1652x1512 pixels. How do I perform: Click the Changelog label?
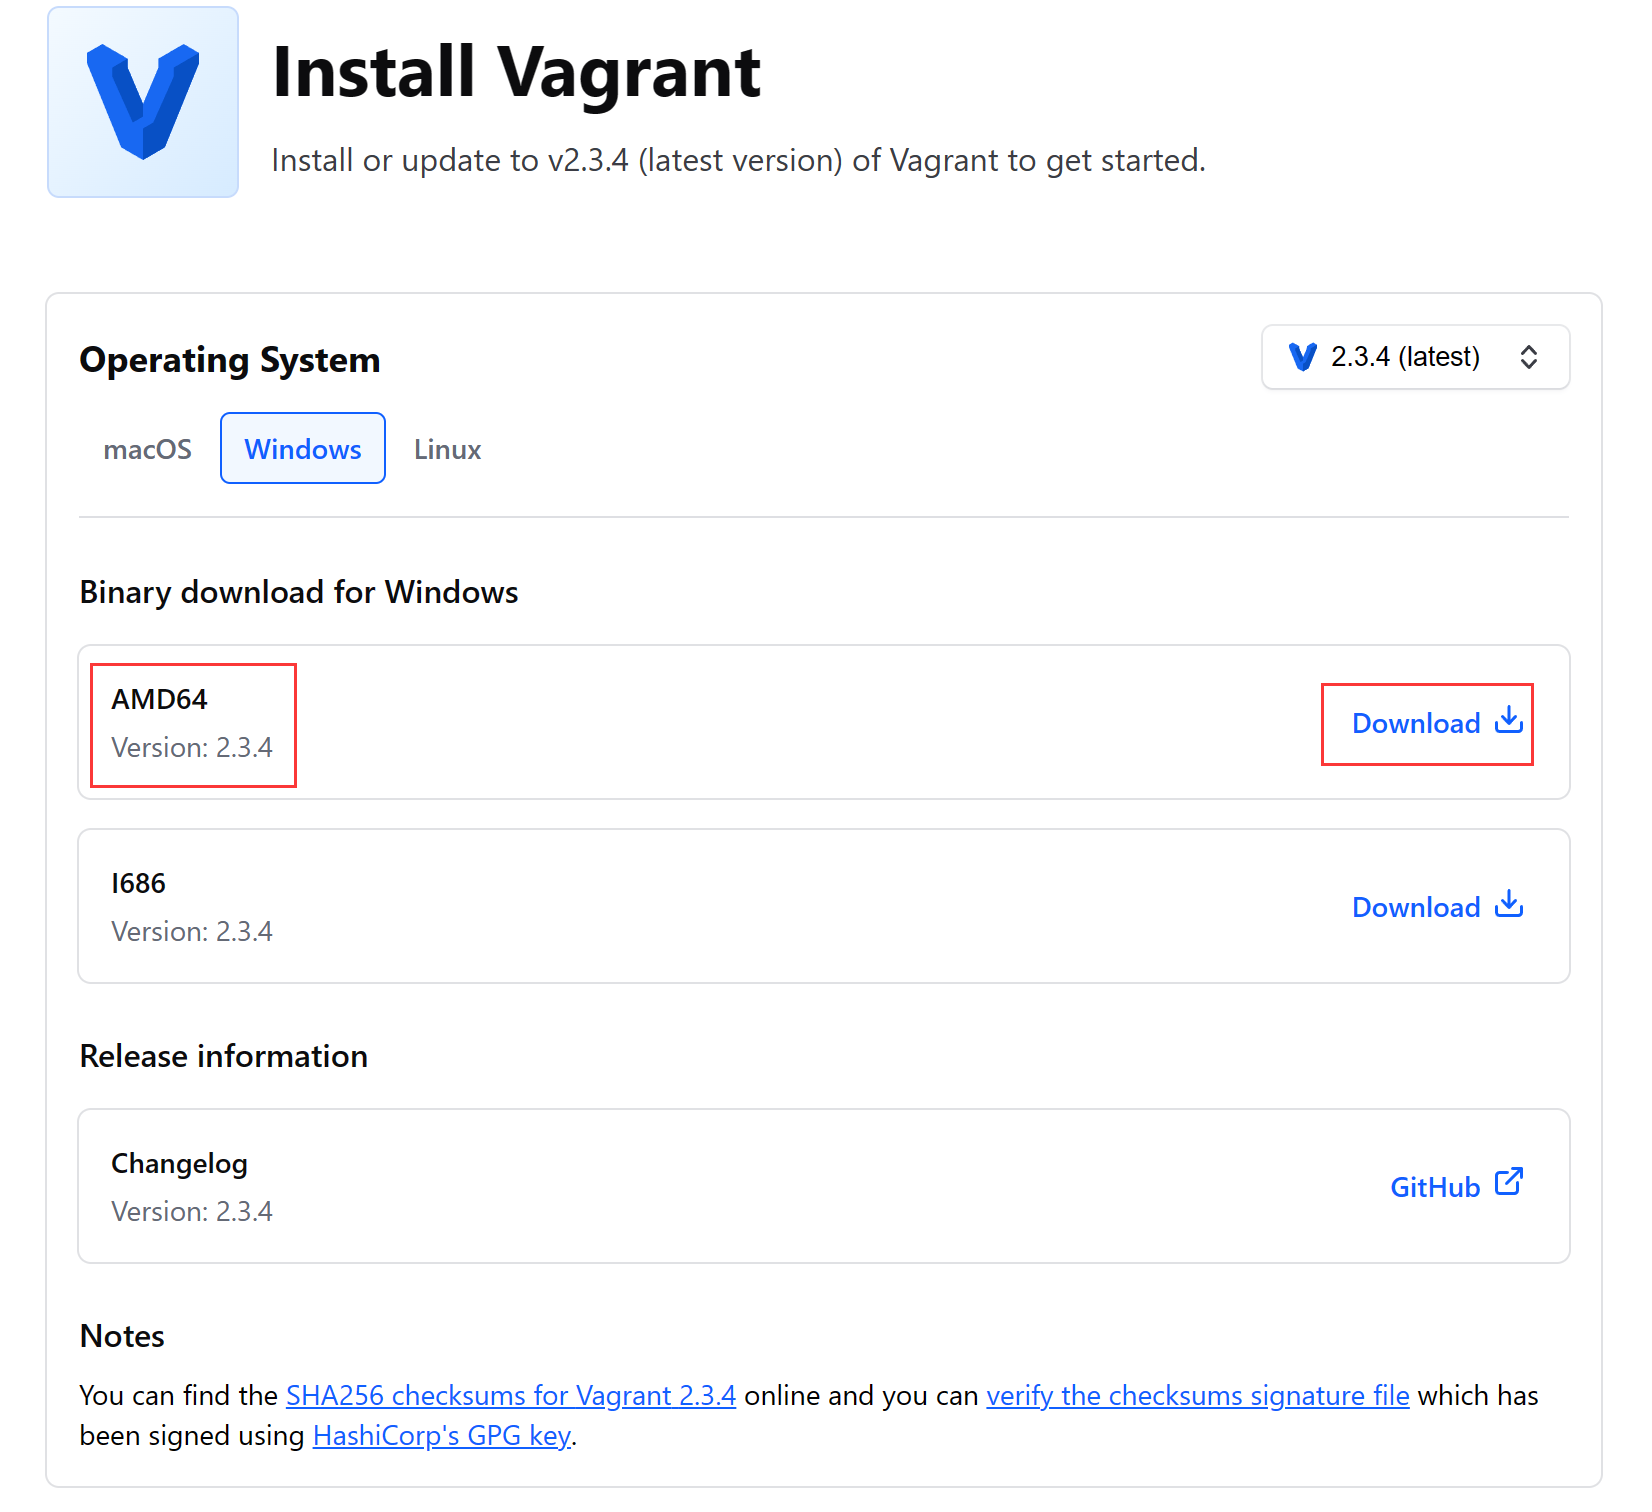(179, 1163)
